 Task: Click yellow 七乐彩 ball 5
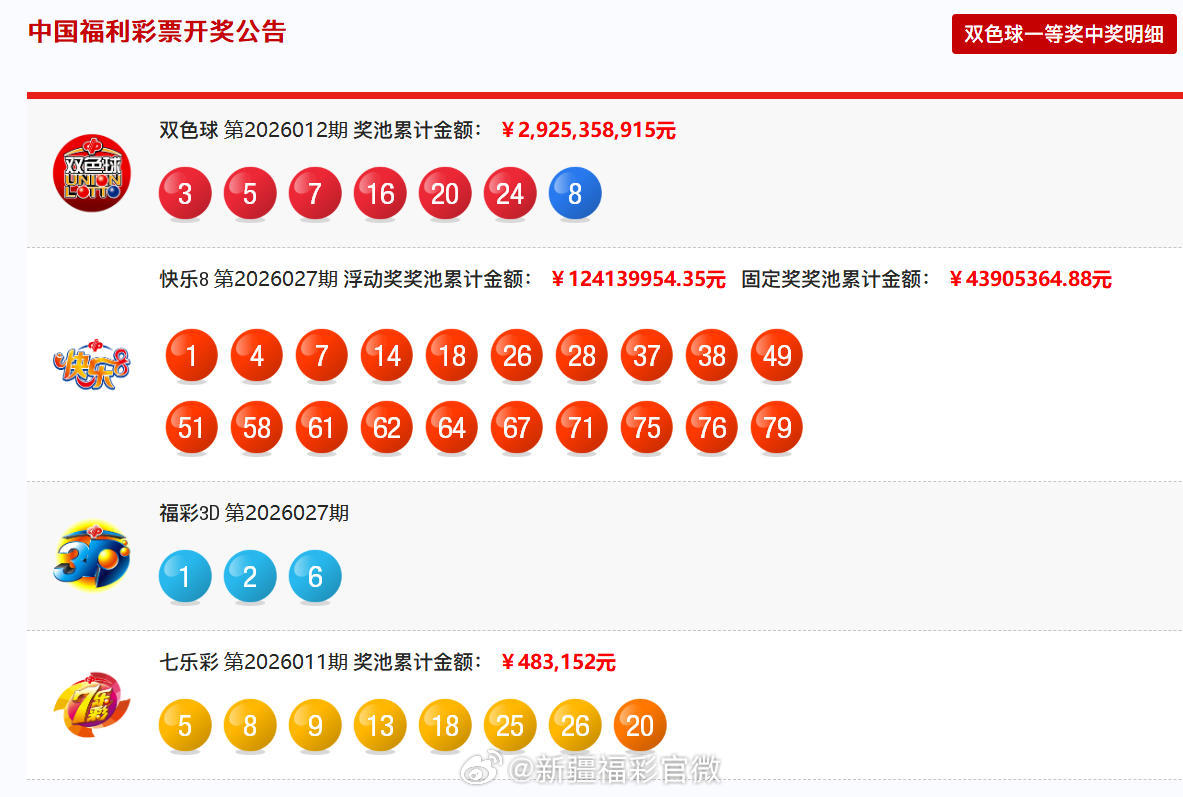[185, 725]
